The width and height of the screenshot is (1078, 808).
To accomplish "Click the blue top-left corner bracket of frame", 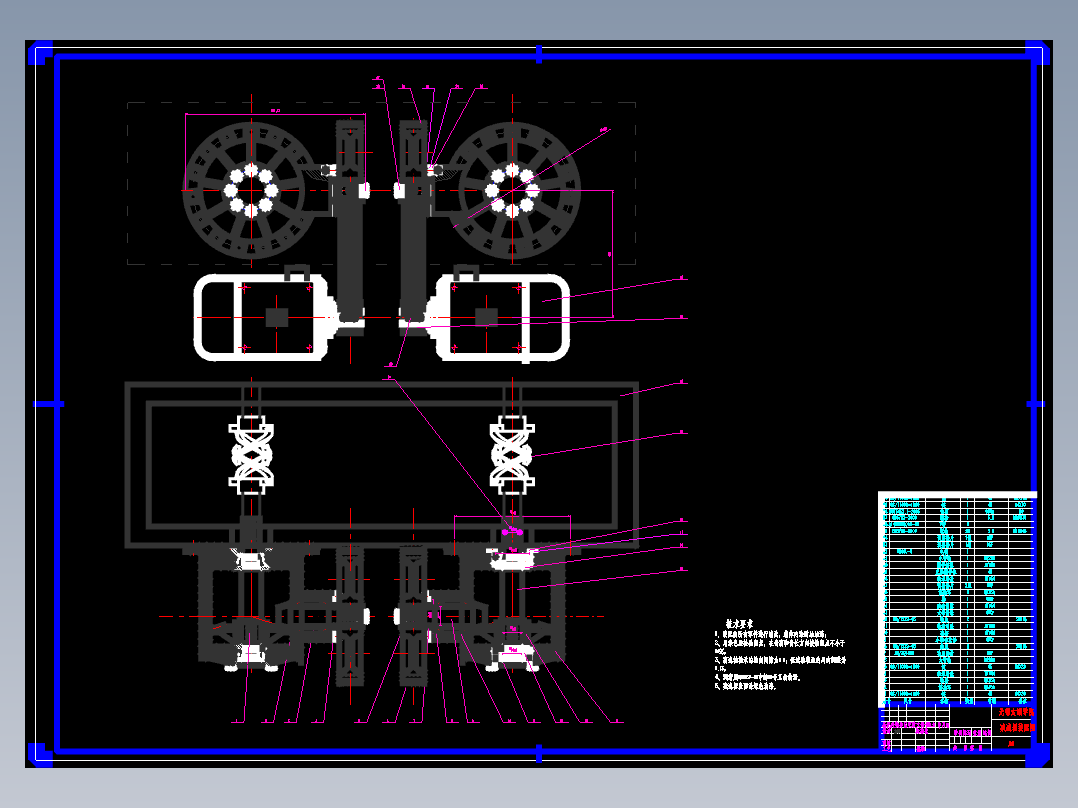I will pyautogui.click(x=41, y=54).
